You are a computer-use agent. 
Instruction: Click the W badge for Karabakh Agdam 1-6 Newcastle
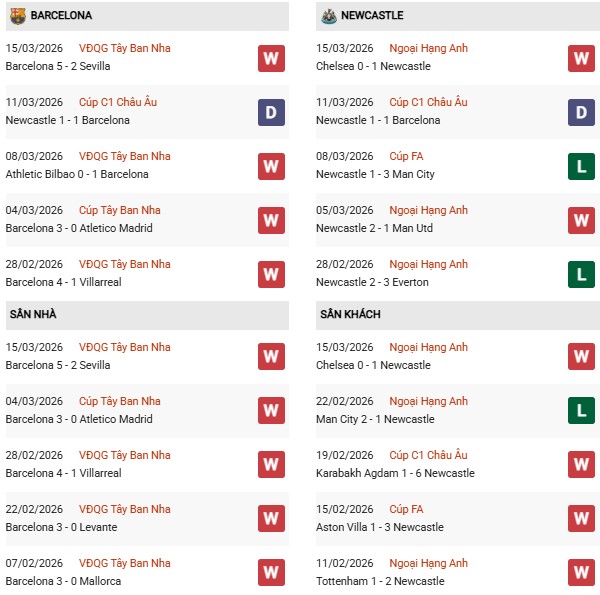click(581, 465)
